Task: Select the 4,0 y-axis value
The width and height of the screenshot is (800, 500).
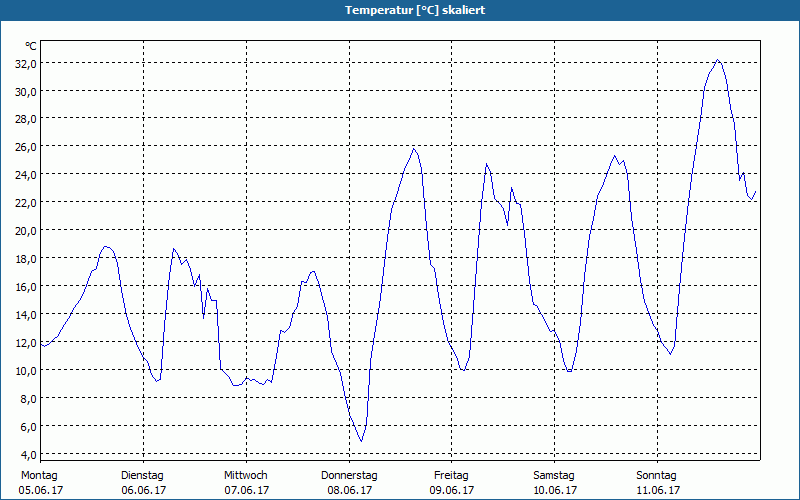Action: [28, 455]
